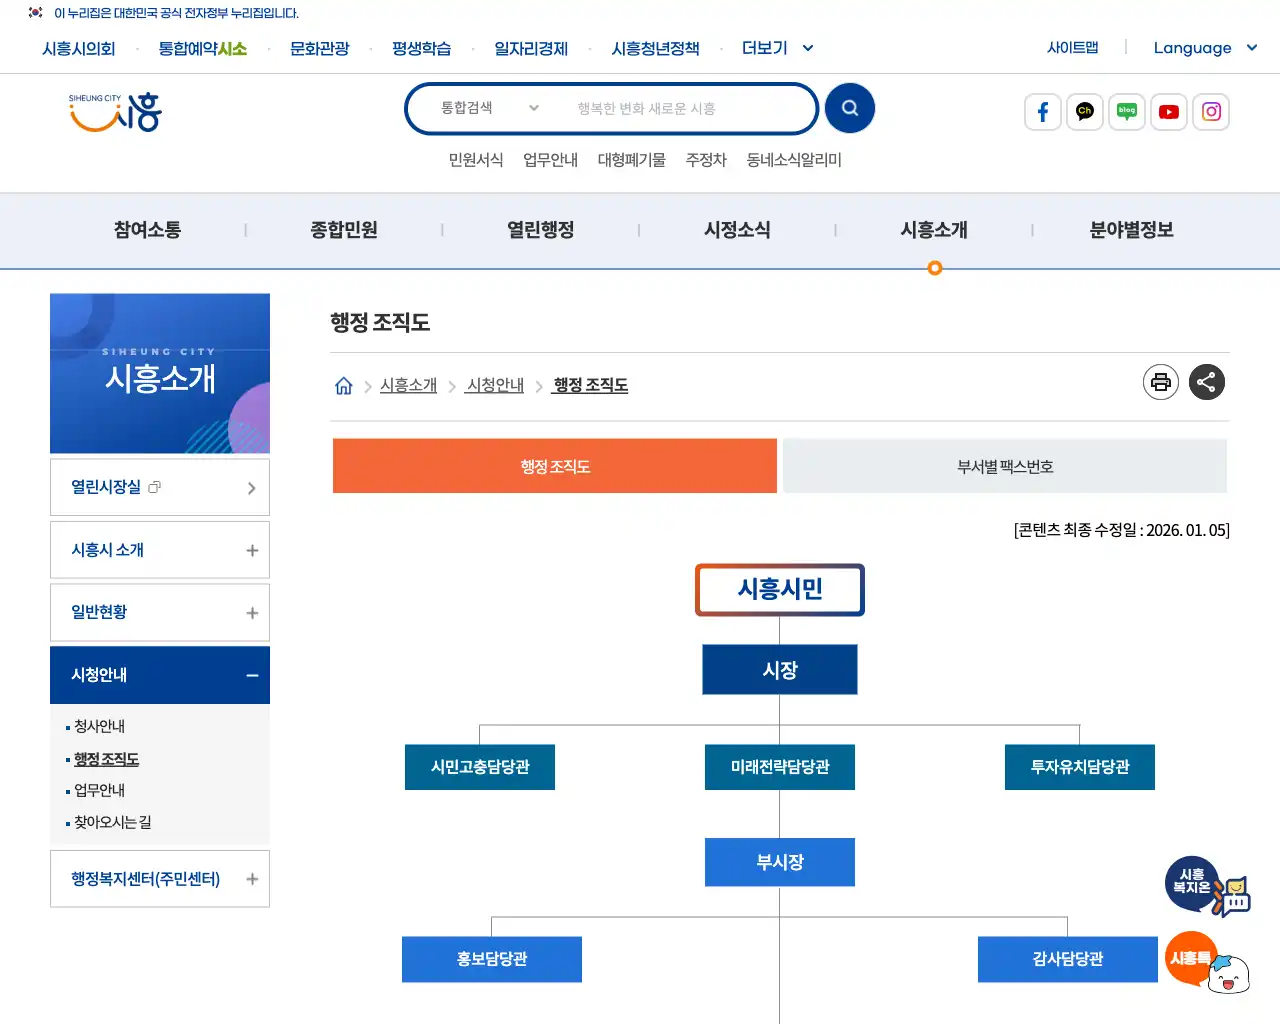Go home via breadcrumb house icon
The width and height of the screenshot is (1280, 1024).
pos(344,386)
